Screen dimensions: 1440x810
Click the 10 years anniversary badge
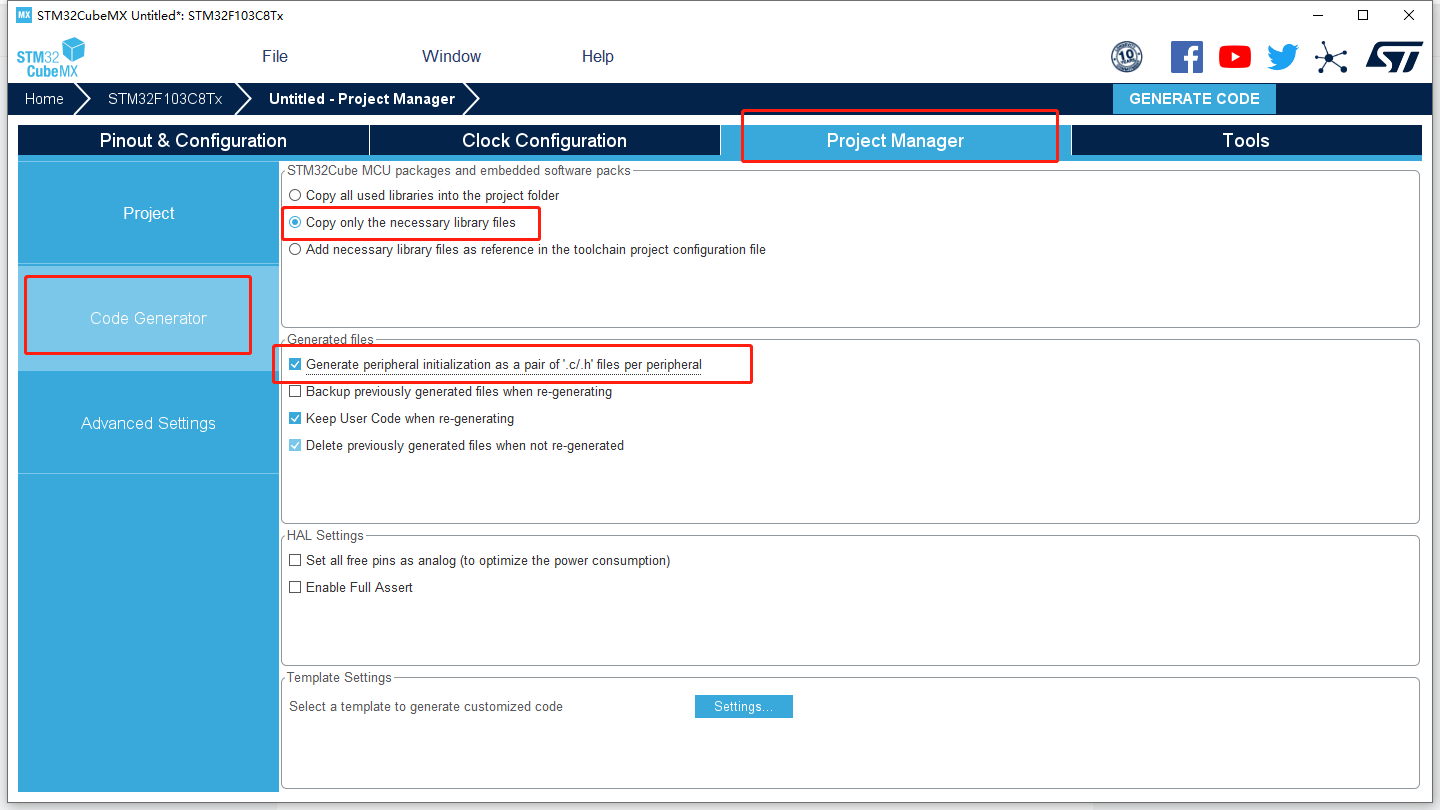[x=1127, y=57]
